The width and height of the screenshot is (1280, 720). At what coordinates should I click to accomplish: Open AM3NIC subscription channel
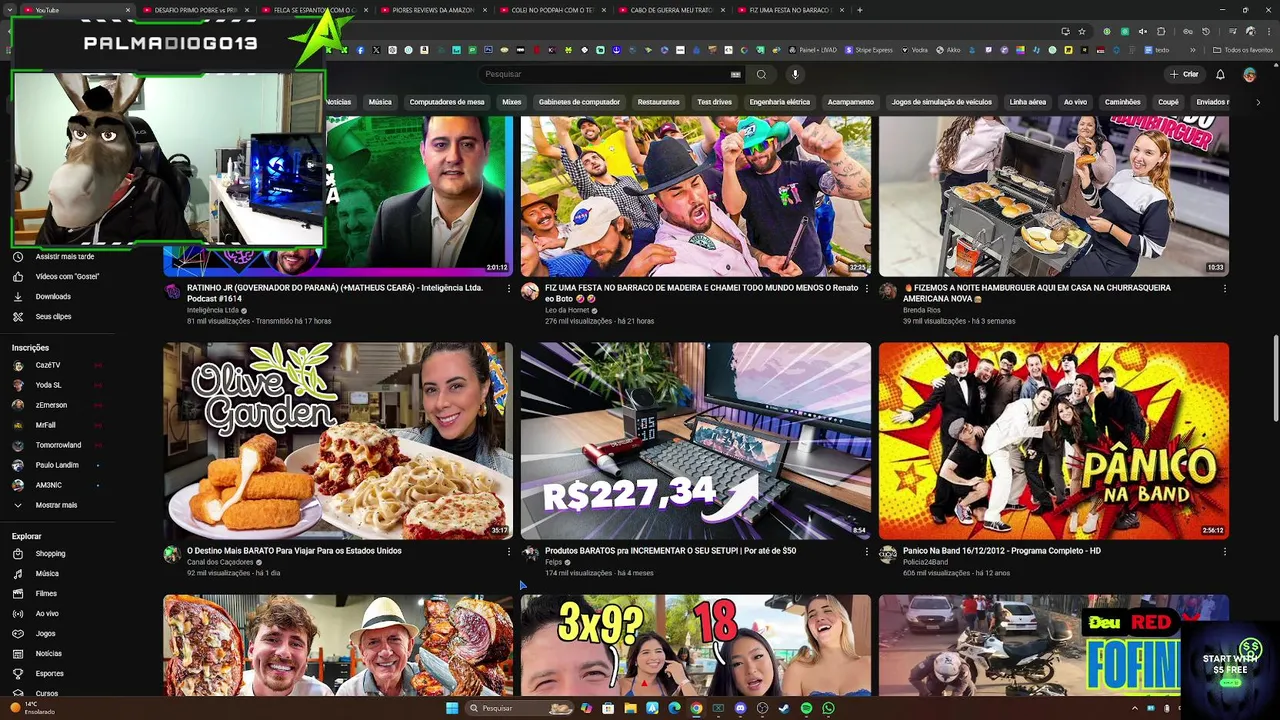point(48,485)
